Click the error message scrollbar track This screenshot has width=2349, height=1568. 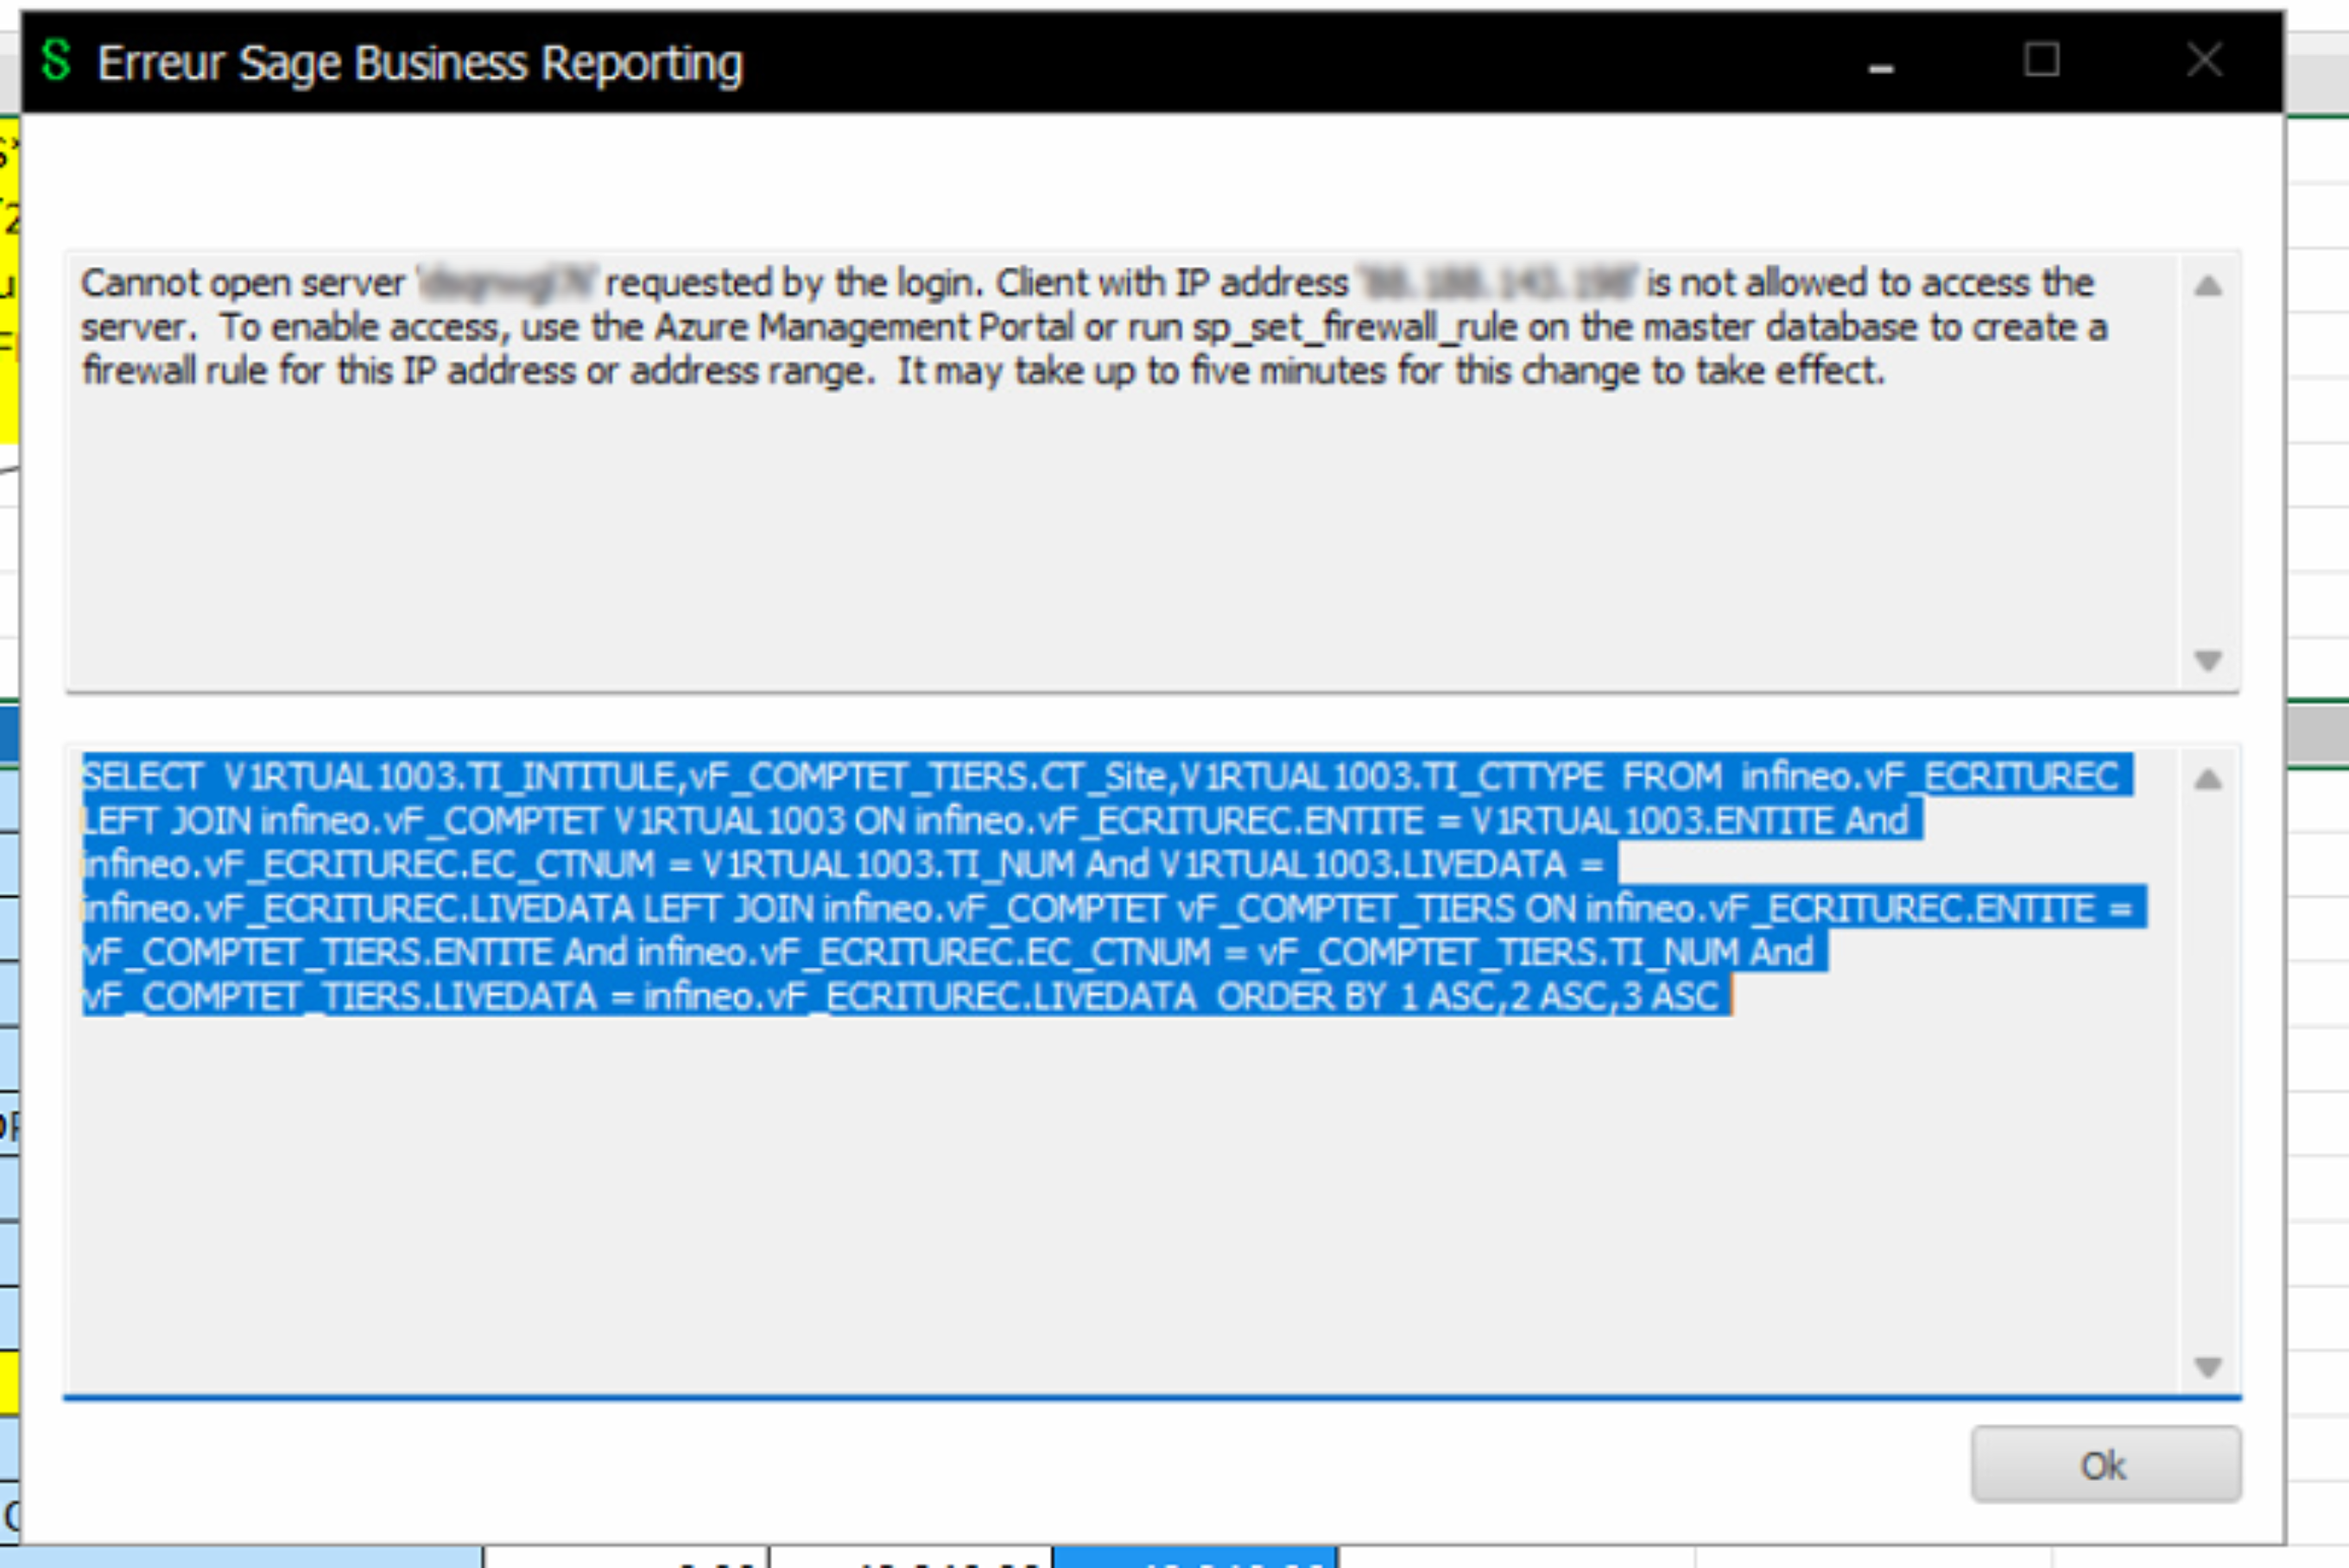(x=2208, y=475)
